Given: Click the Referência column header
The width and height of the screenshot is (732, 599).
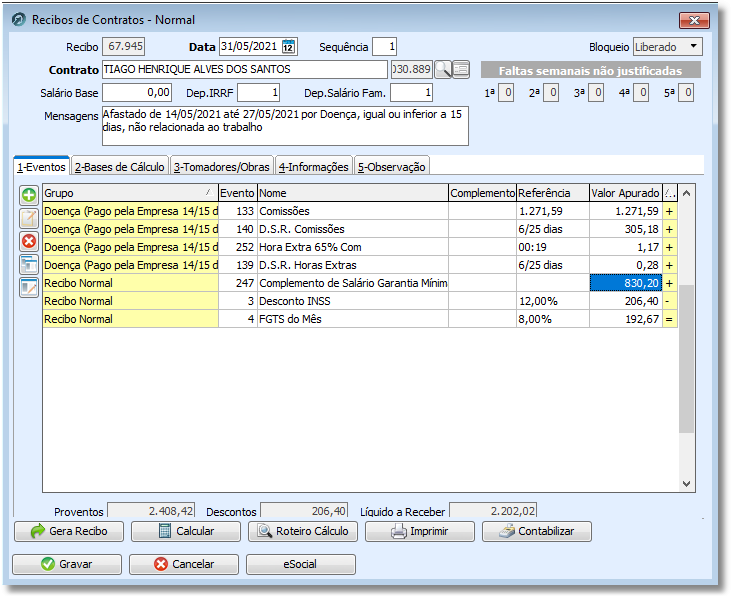Looking at the screenshot, I should pyautogui.click(x=553, y=193).
